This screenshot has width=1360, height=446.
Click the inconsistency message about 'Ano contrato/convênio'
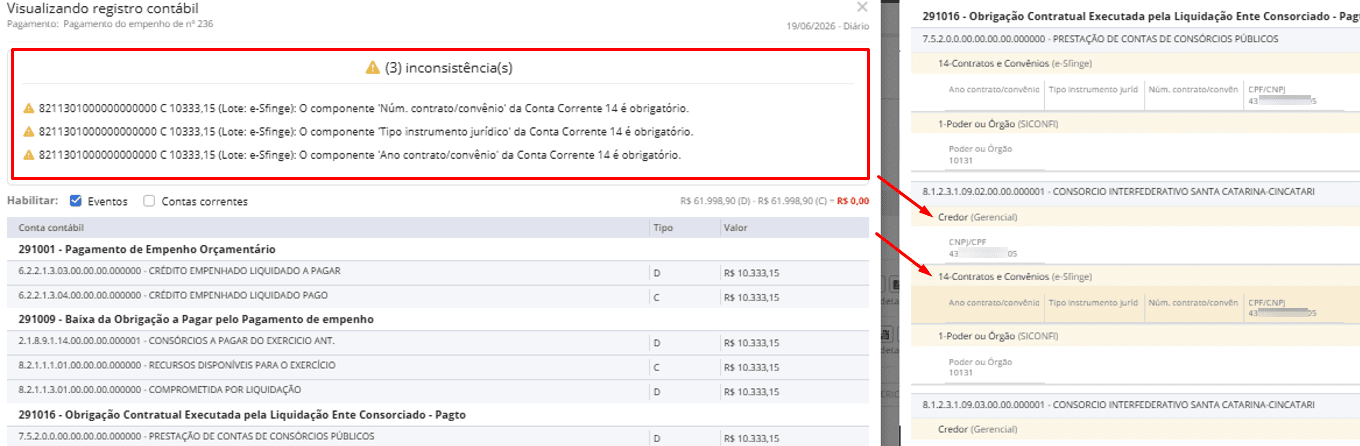tap(360, 155)
